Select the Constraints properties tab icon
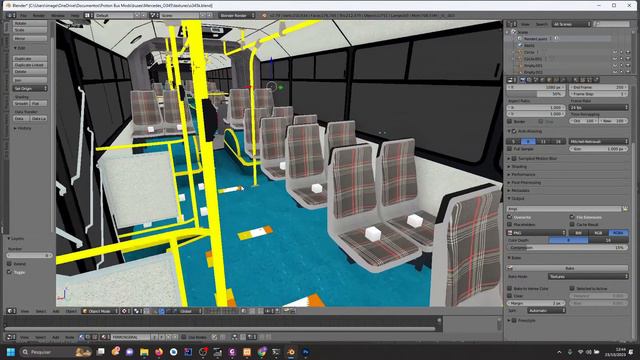Image resolution: width=640 pixels, height=360 pixels. click(557, 80)
